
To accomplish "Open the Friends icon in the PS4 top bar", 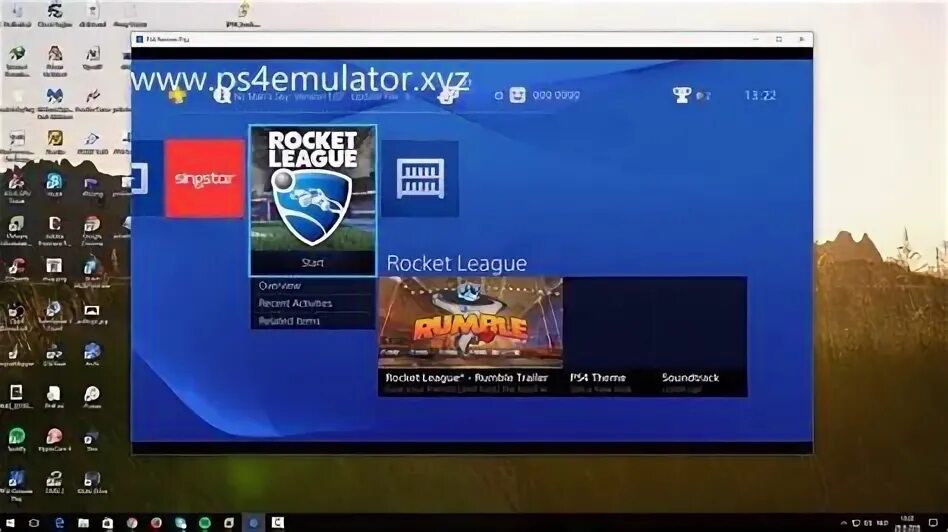I will pyautogui.click(x=447, y=95).
